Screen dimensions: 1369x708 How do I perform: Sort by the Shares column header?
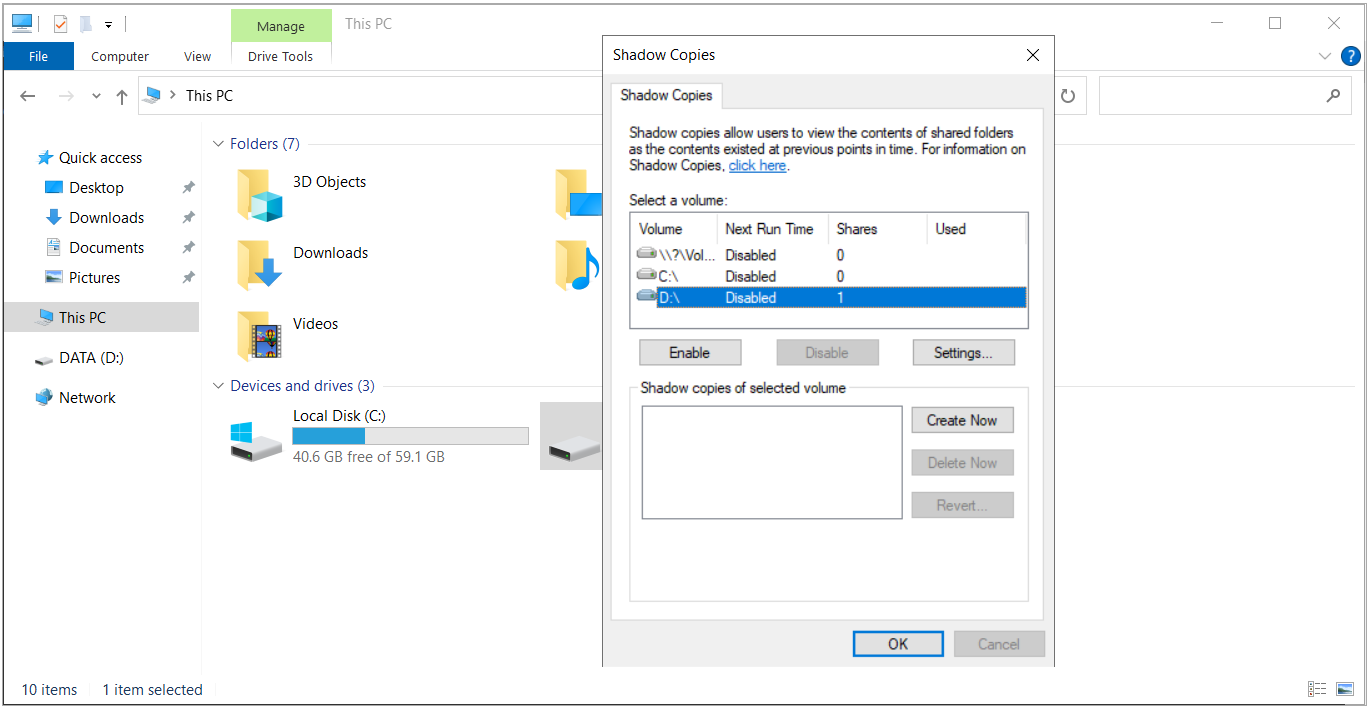coord(878,229)
